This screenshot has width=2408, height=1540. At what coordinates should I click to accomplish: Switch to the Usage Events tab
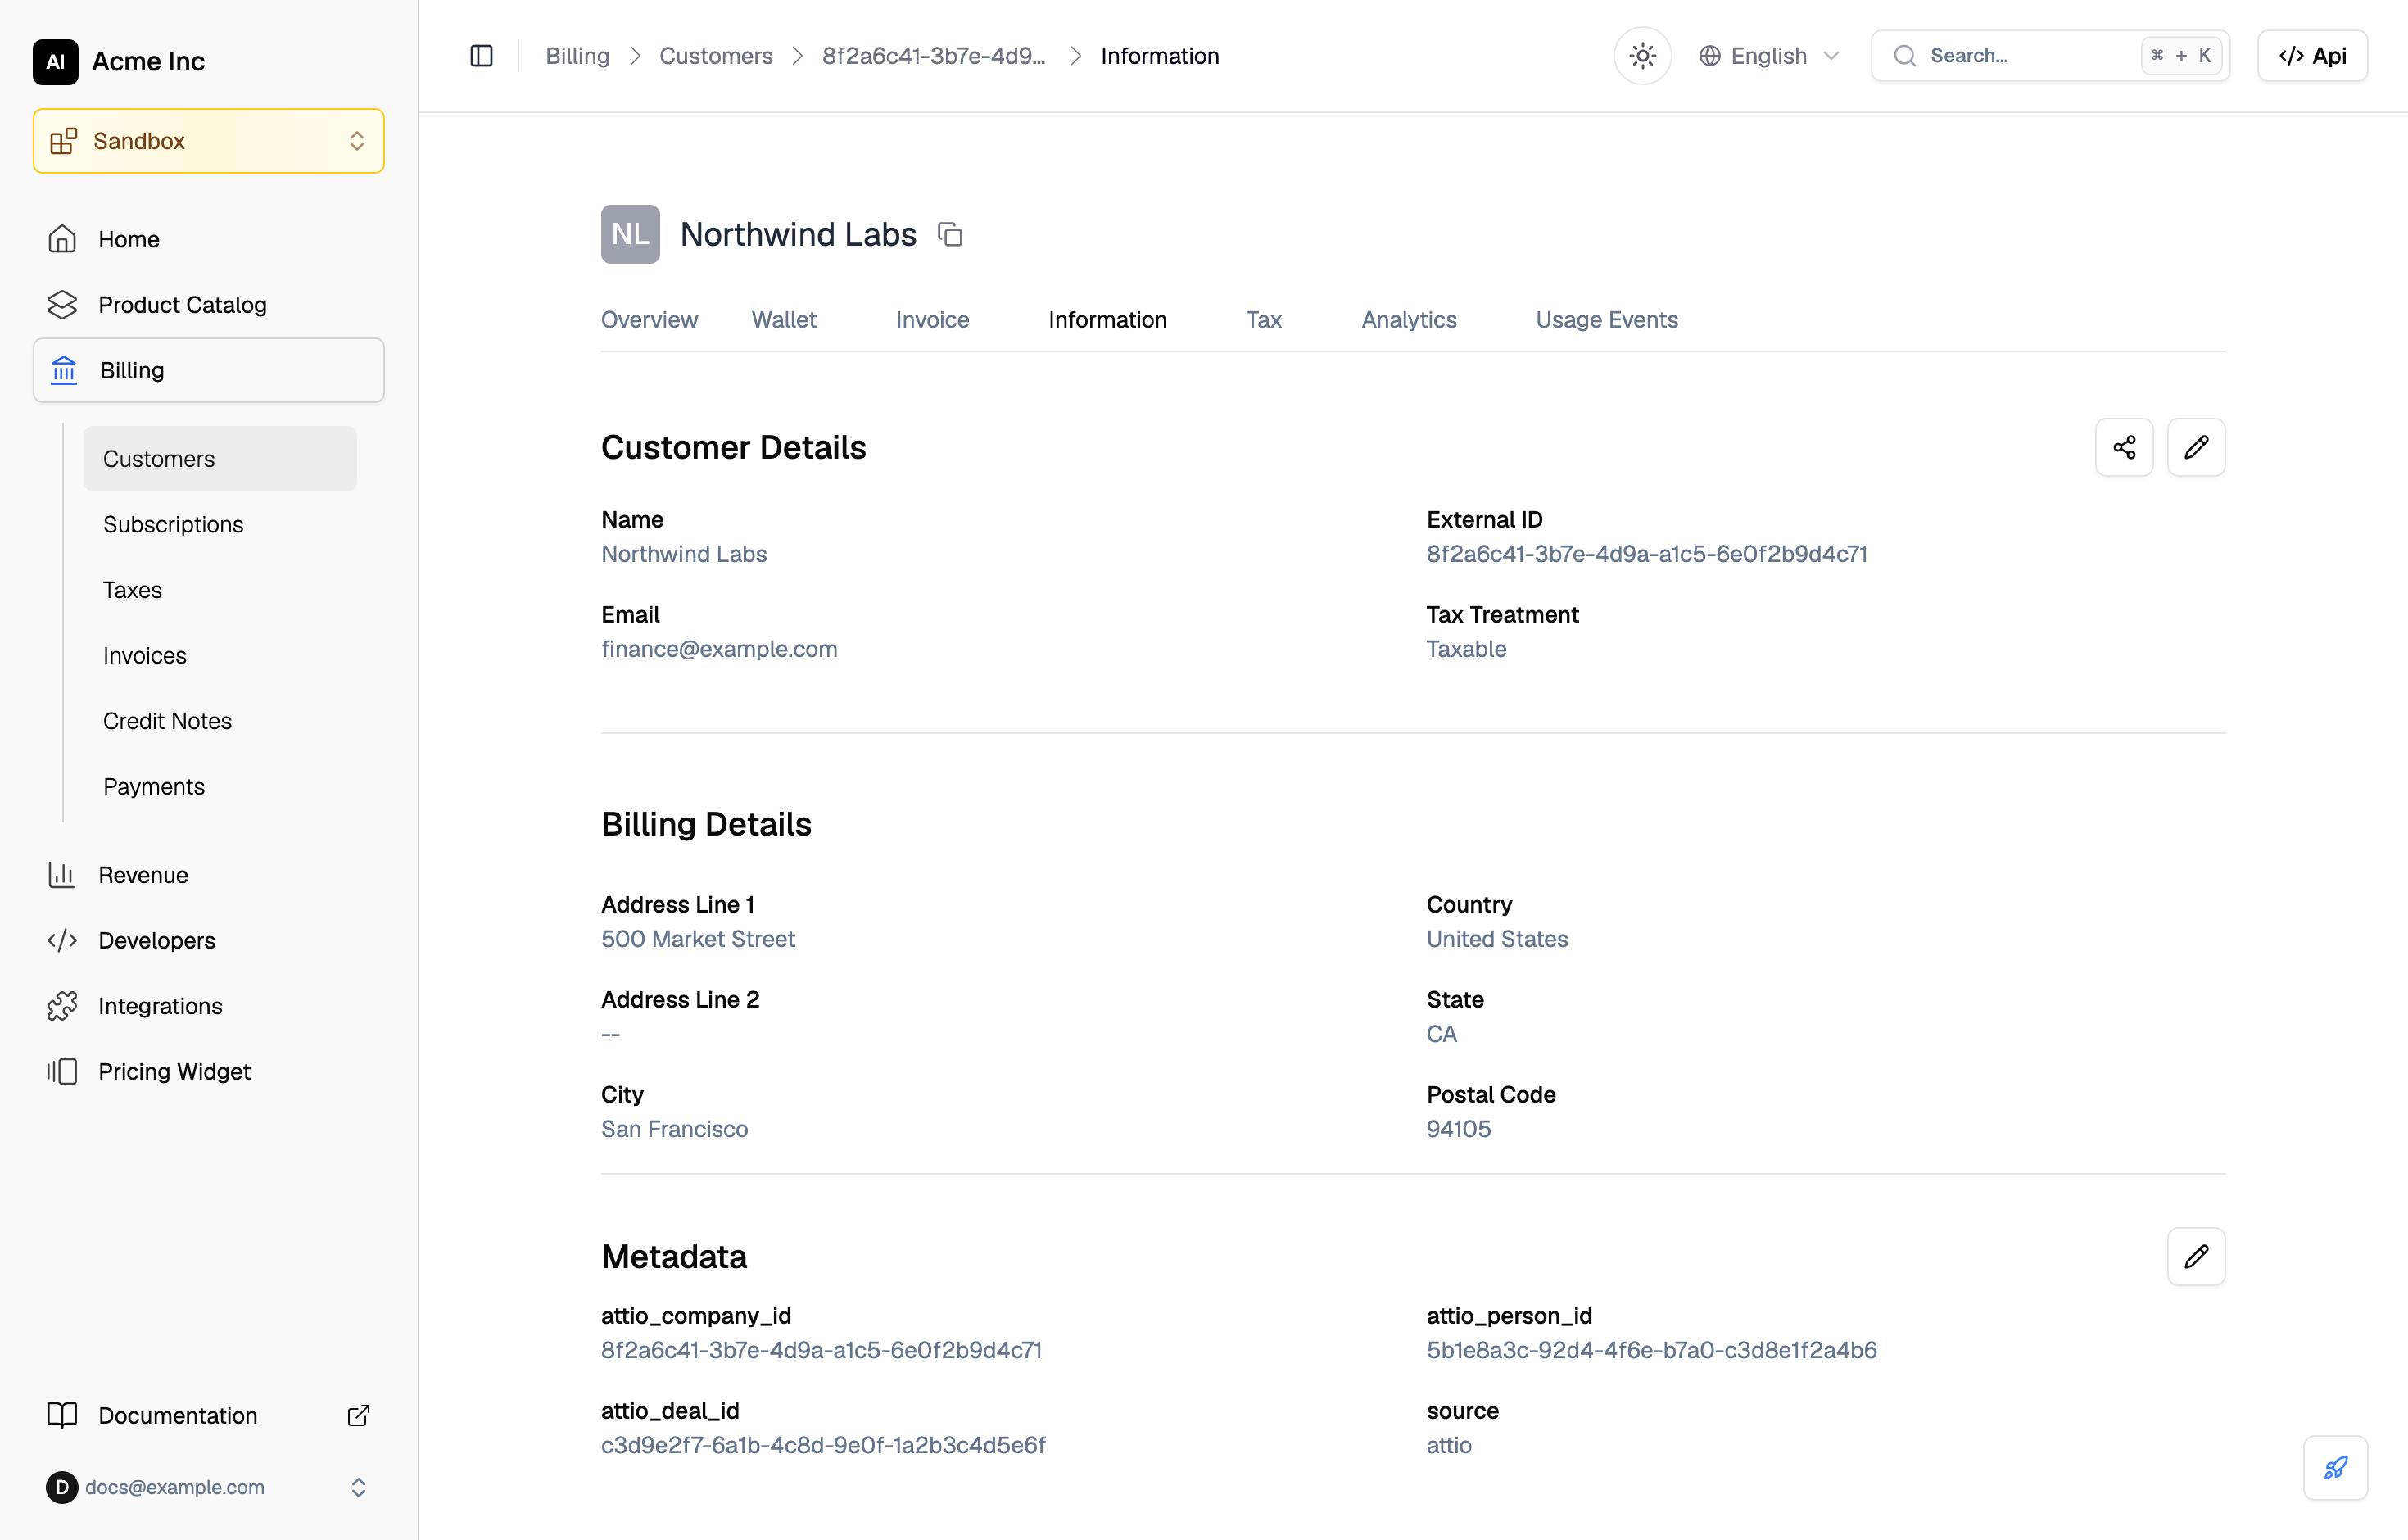click(1606, 320)
